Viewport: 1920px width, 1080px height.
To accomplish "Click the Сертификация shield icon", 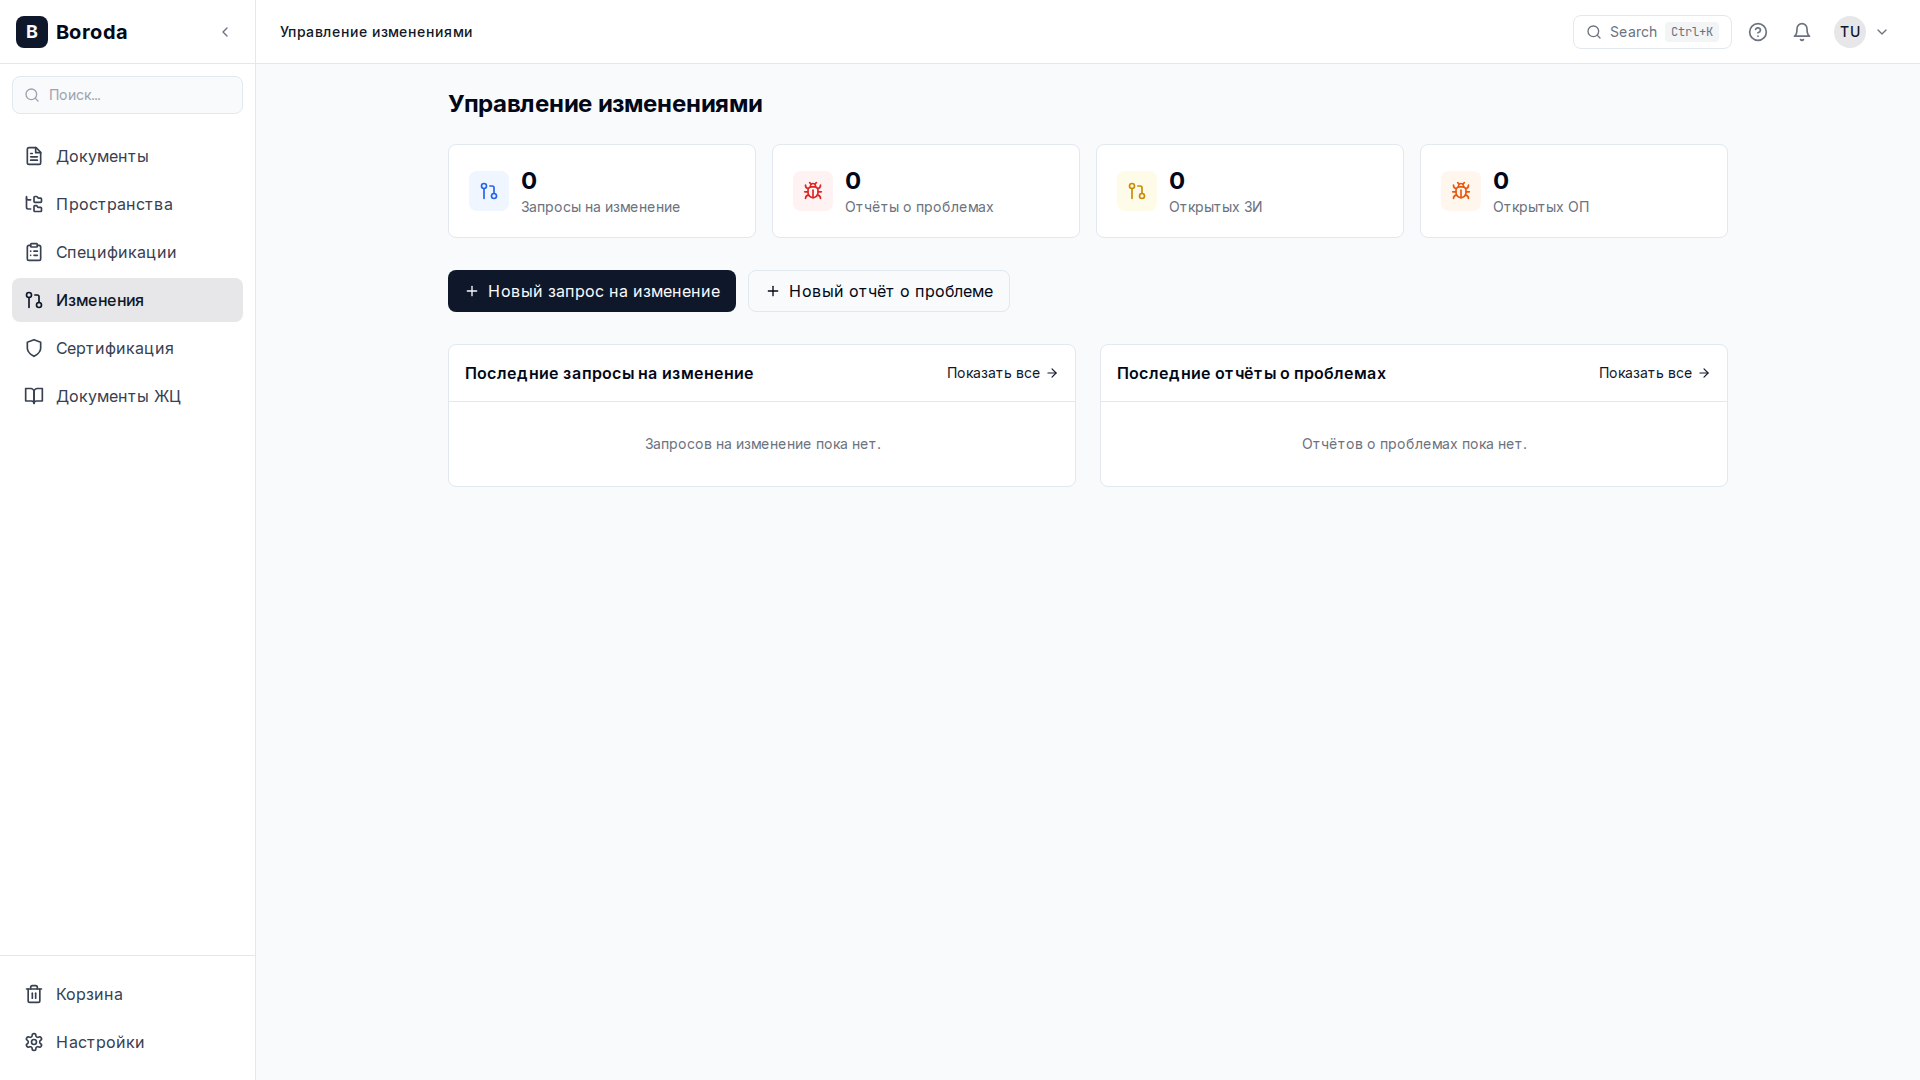I will [x=35, y=348].
